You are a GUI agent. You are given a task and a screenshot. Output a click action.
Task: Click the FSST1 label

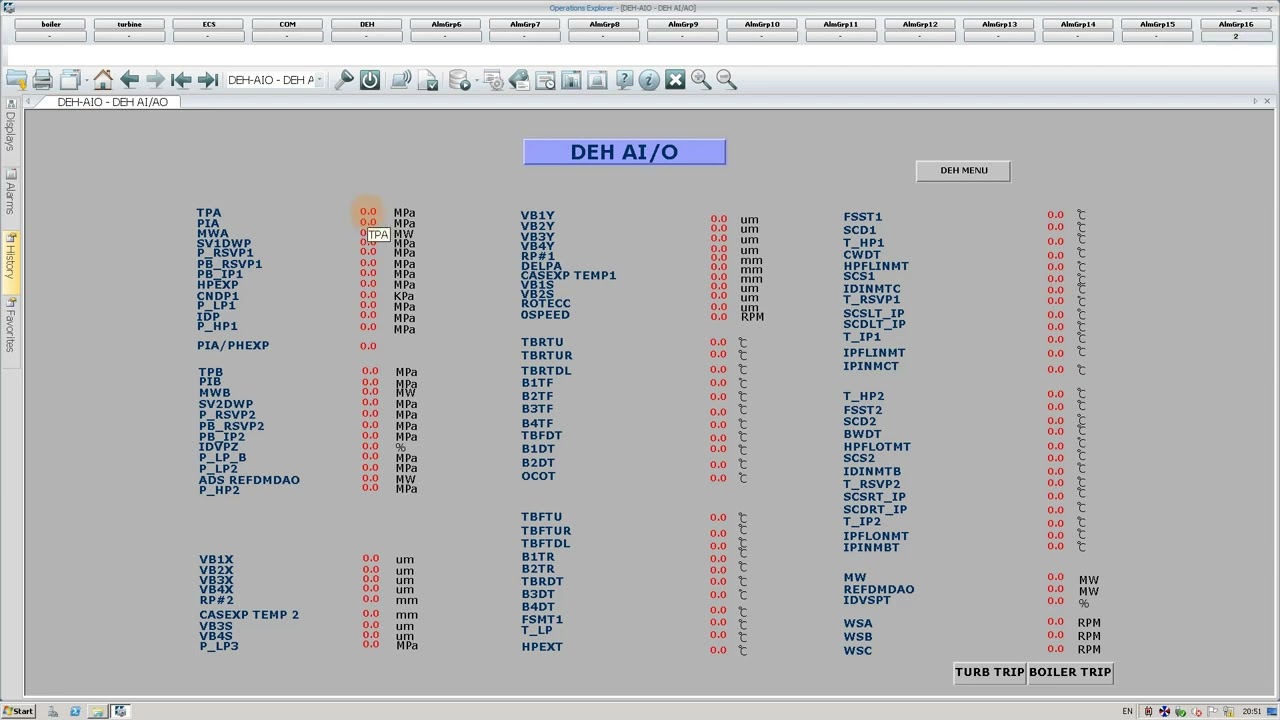[862, 217]
